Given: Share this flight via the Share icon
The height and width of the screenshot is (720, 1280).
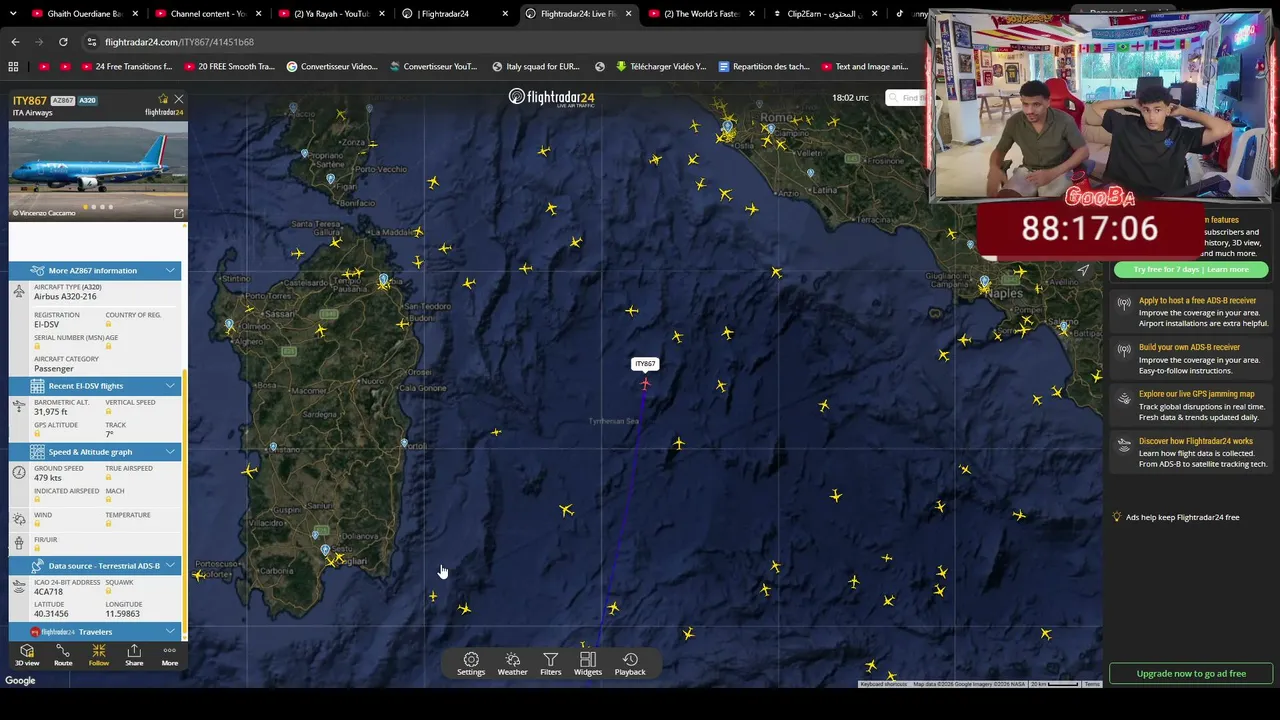Looking at the screenshot, I should pos(134,655).
